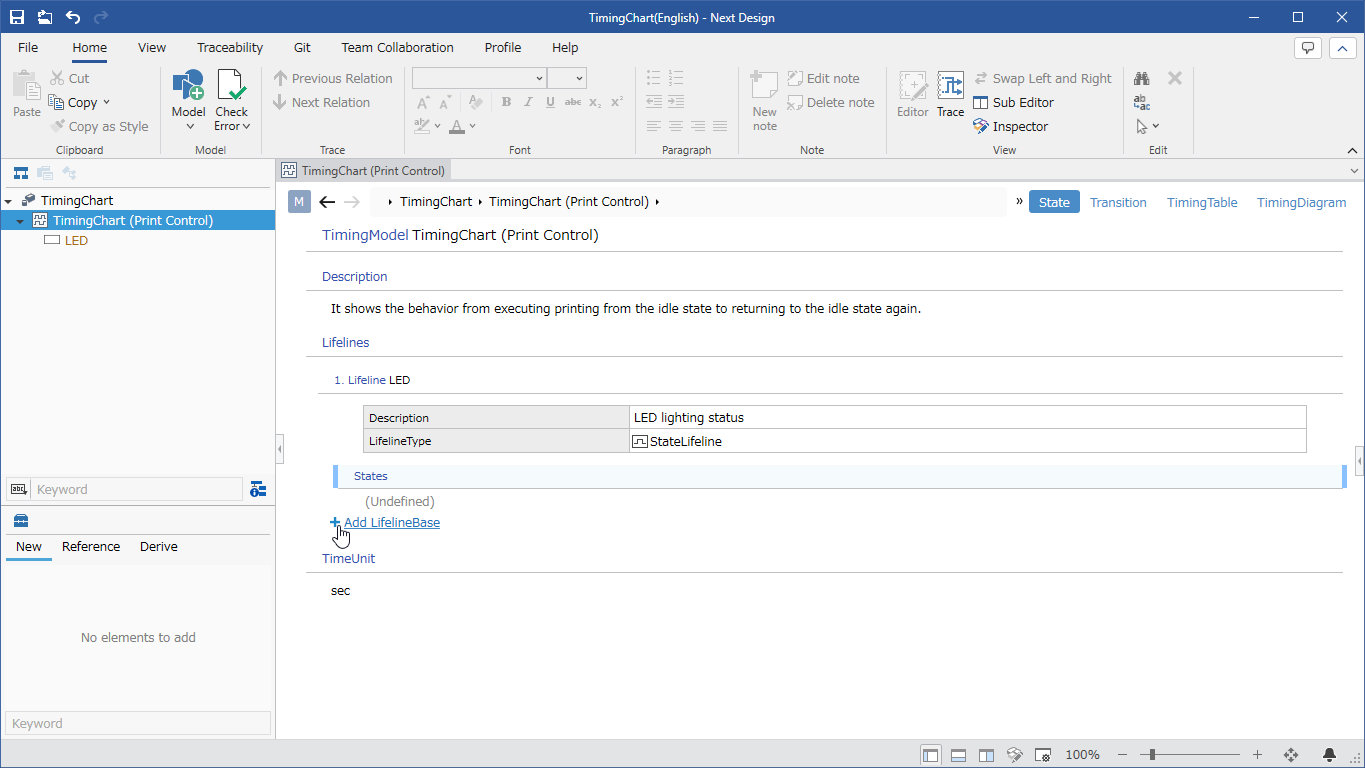Switch to the TimingDiagram view link
The image size is (1365, 768).
click(x=1302, y=202)
